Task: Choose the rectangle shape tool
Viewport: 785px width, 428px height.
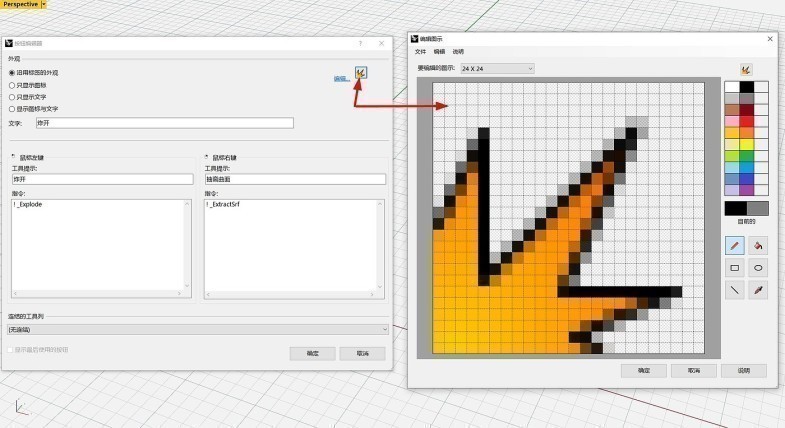Action: pos(735,268)
